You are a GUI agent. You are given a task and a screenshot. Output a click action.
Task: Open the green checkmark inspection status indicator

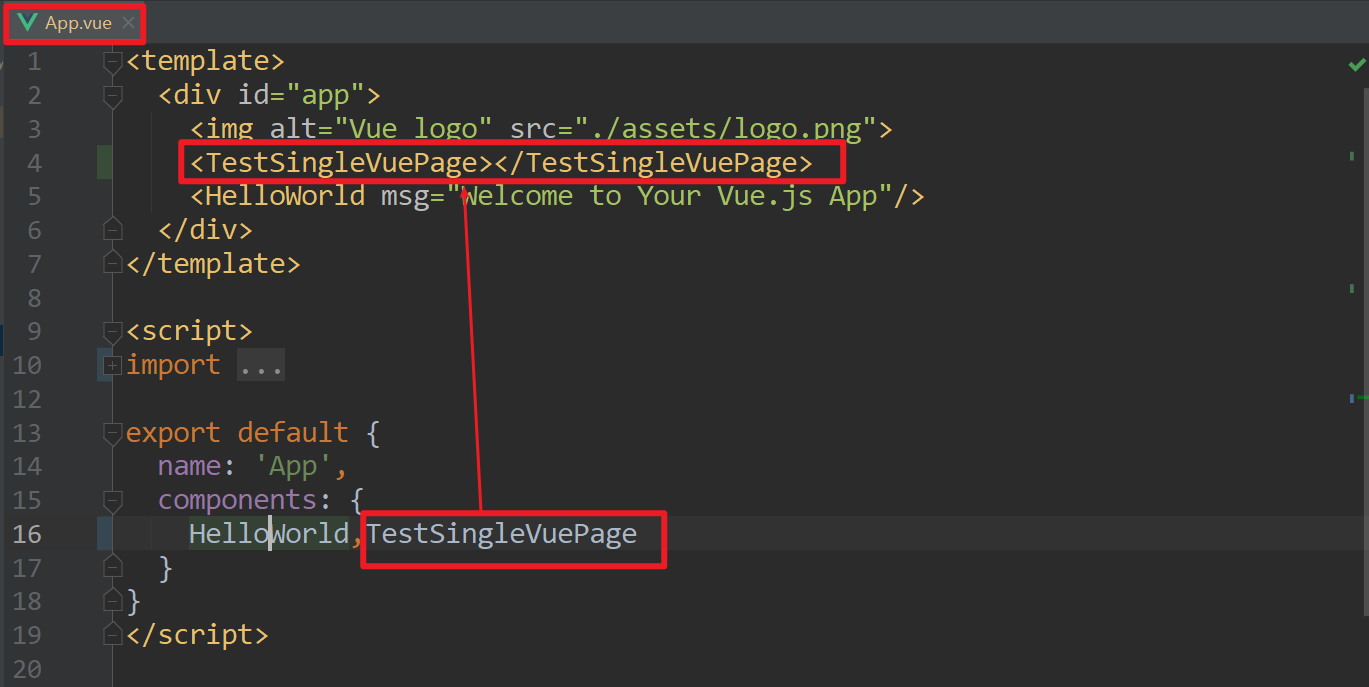tap(1356, 65)
